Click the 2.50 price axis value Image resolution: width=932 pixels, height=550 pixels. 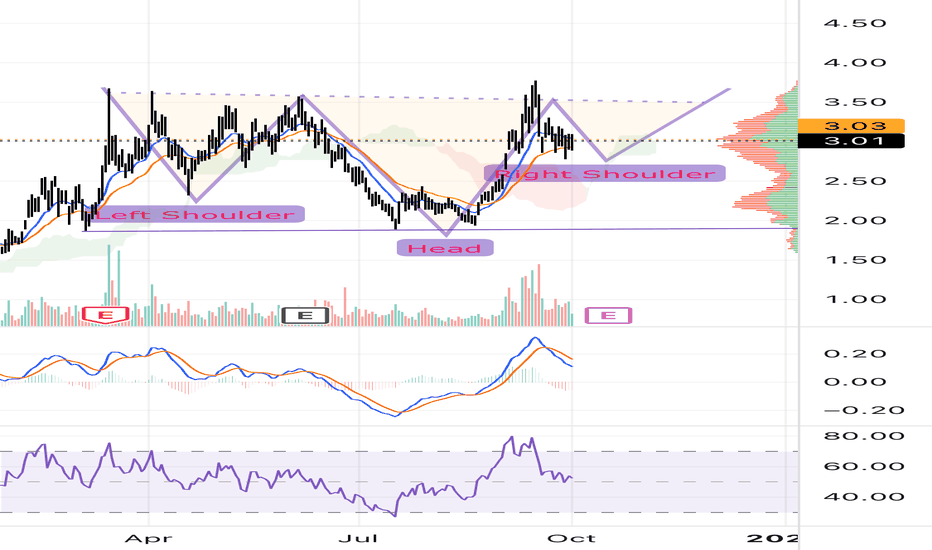(855, 181)
